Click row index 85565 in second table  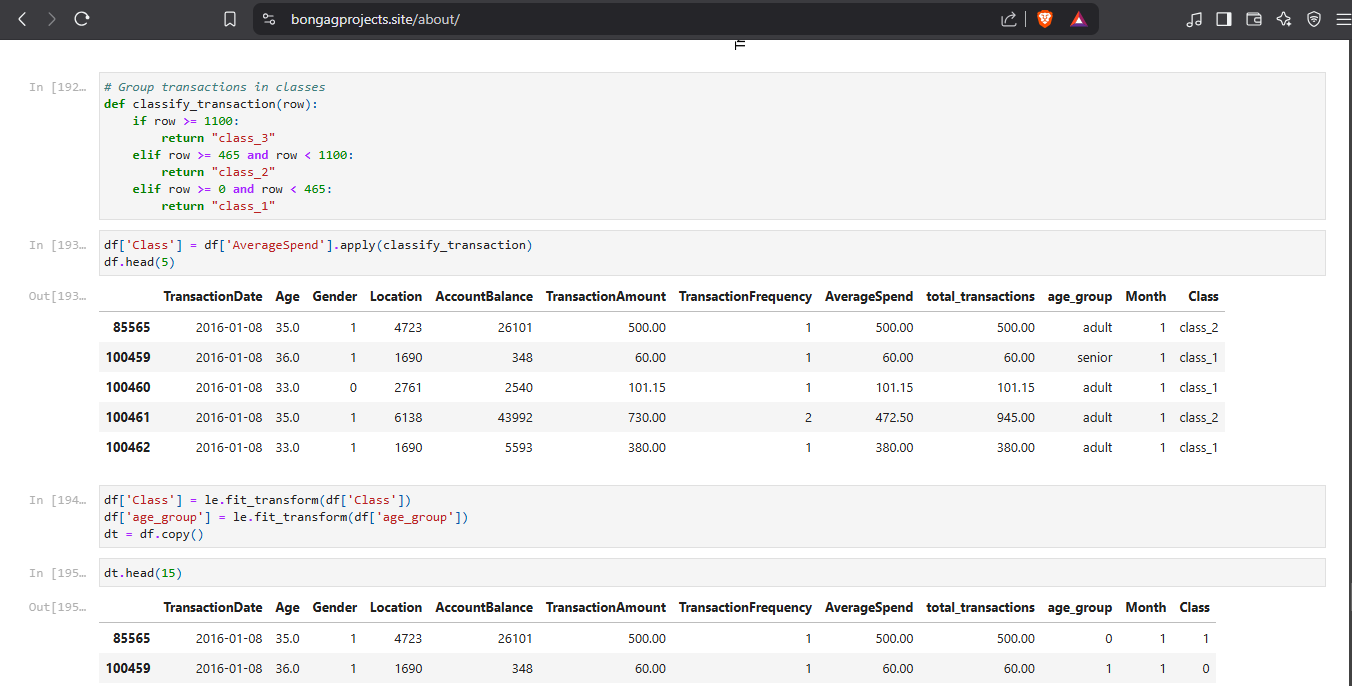tap(132, 638)
